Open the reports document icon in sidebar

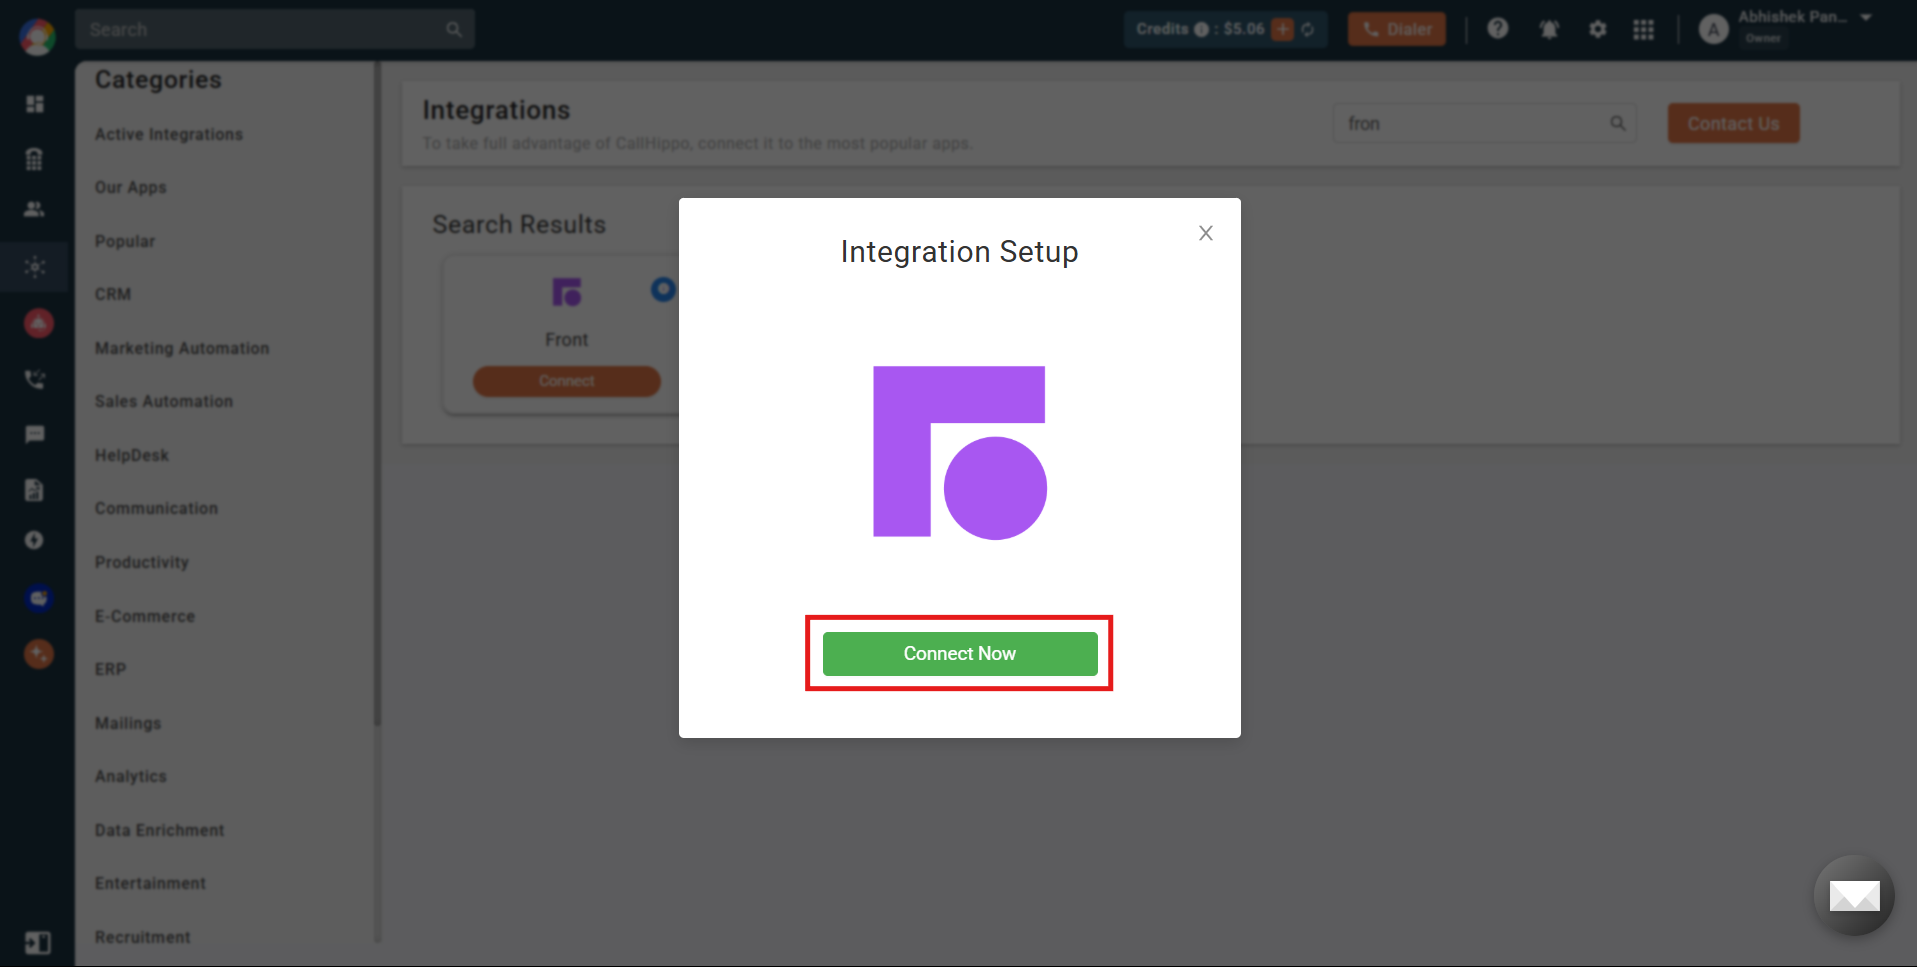35,489
